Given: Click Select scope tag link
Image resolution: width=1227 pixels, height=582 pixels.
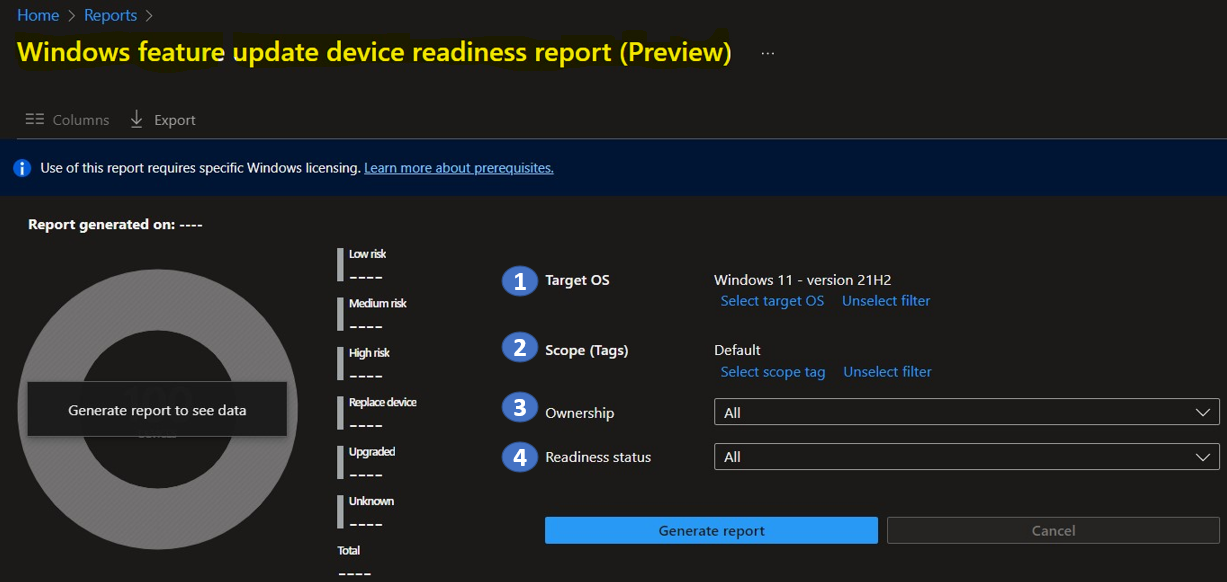Looking at the screenshot, I should 773,371.
